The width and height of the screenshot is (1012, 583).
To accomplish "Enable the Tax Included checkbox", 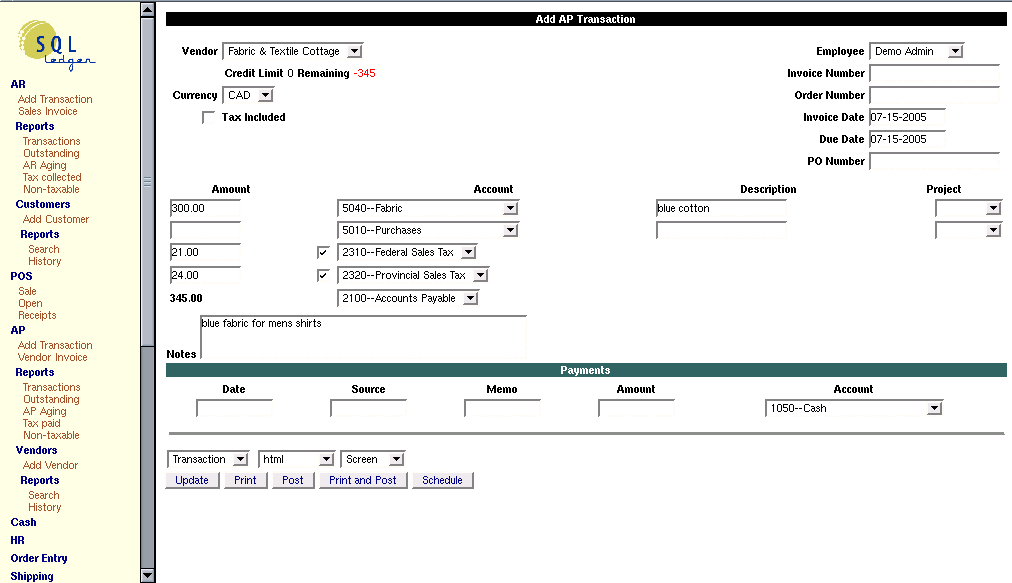I will coord(208,117).
